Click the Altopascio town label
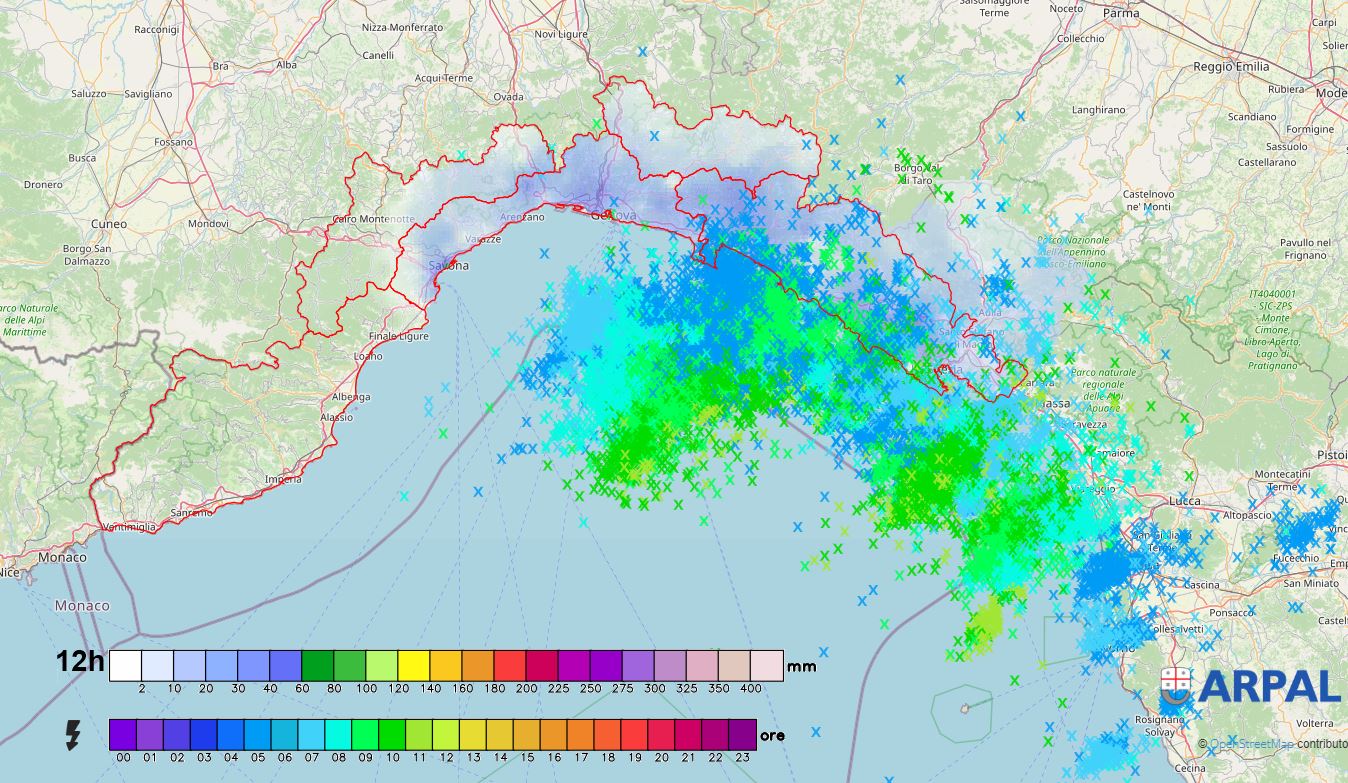 [x=1247, y=517]
